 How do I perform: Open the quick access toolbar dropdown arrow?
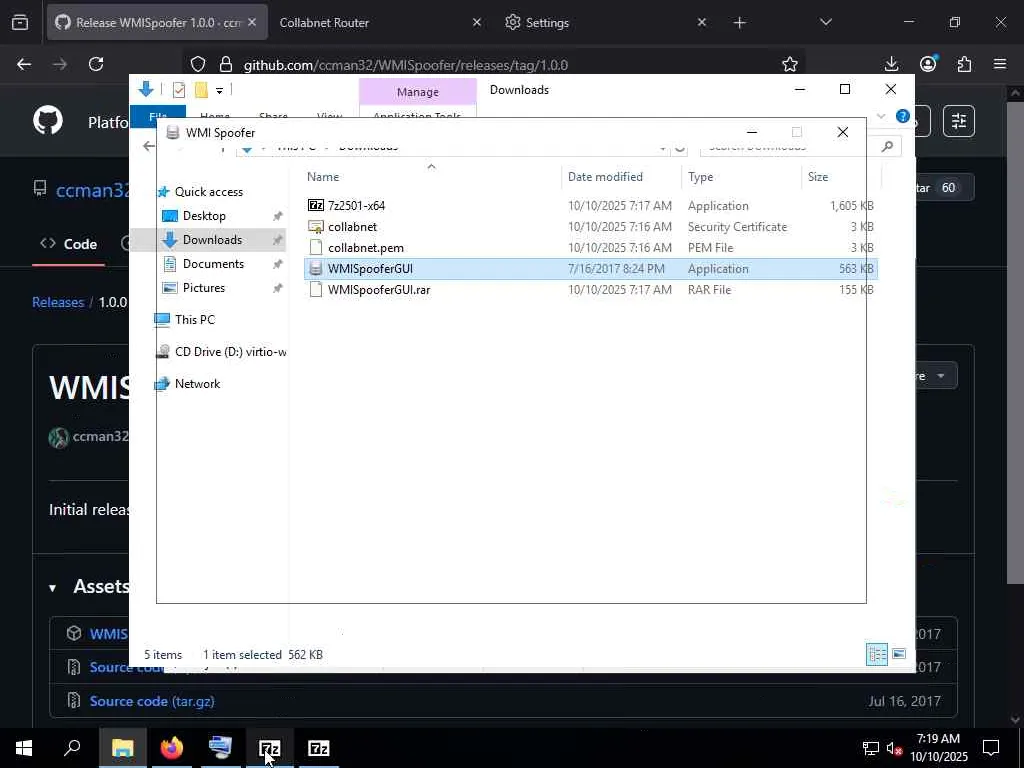(x=219, y=91)
